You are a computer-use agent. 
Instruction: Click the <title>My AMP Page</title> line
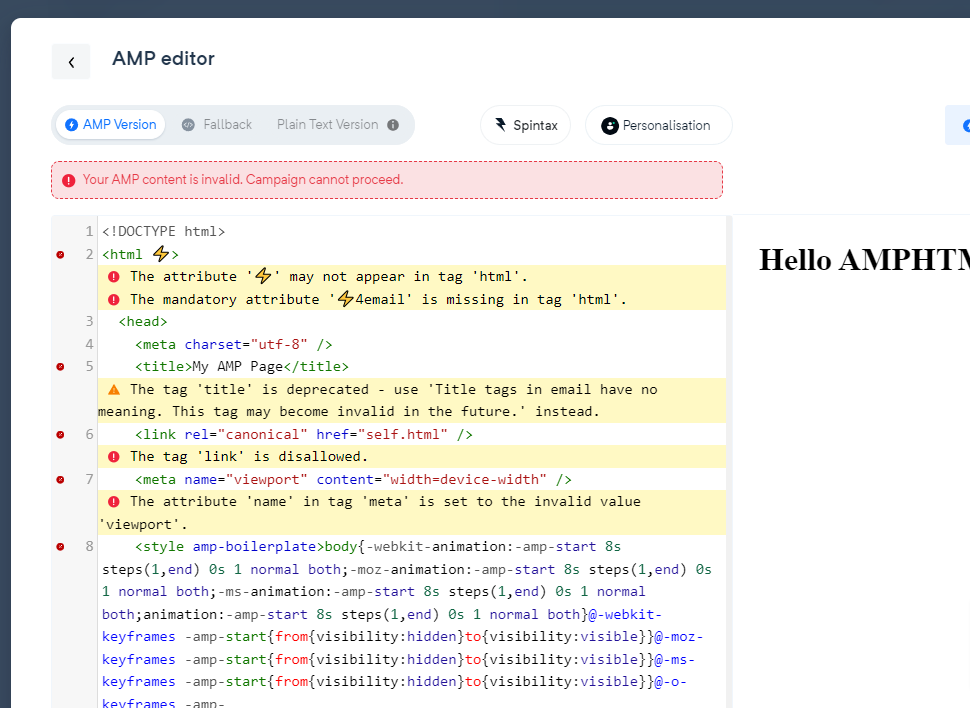tap(242, 366)
